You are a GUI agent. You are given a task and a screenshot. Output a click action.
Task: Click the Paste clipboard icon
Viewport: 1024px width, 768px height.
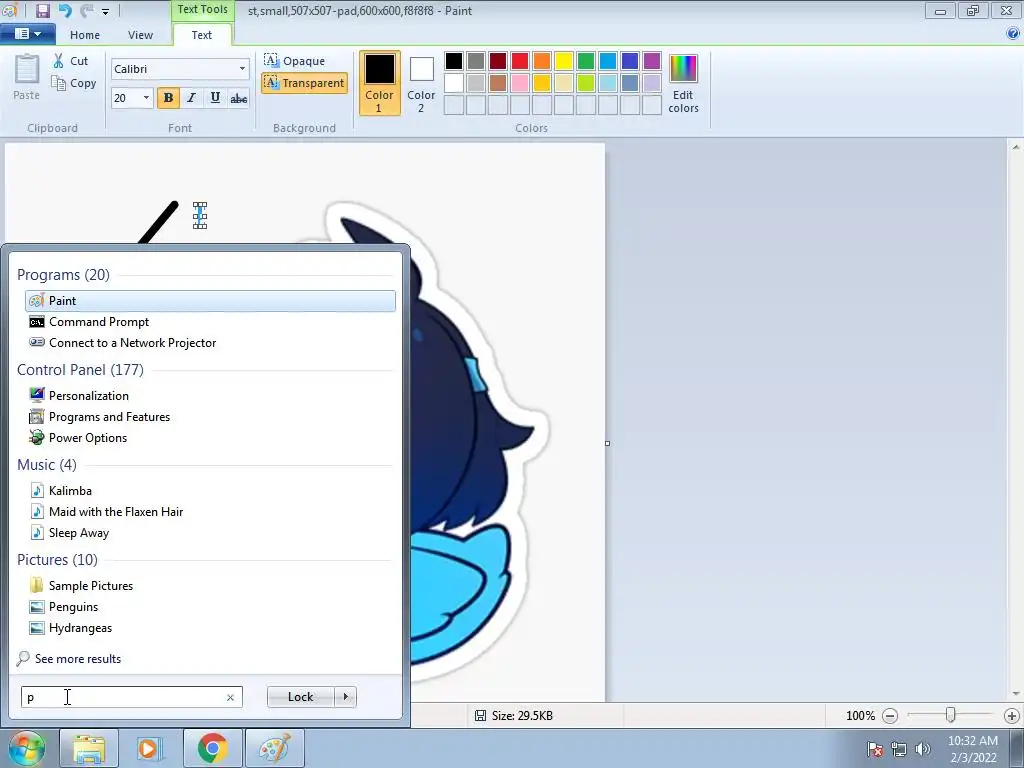click(27, 70)
